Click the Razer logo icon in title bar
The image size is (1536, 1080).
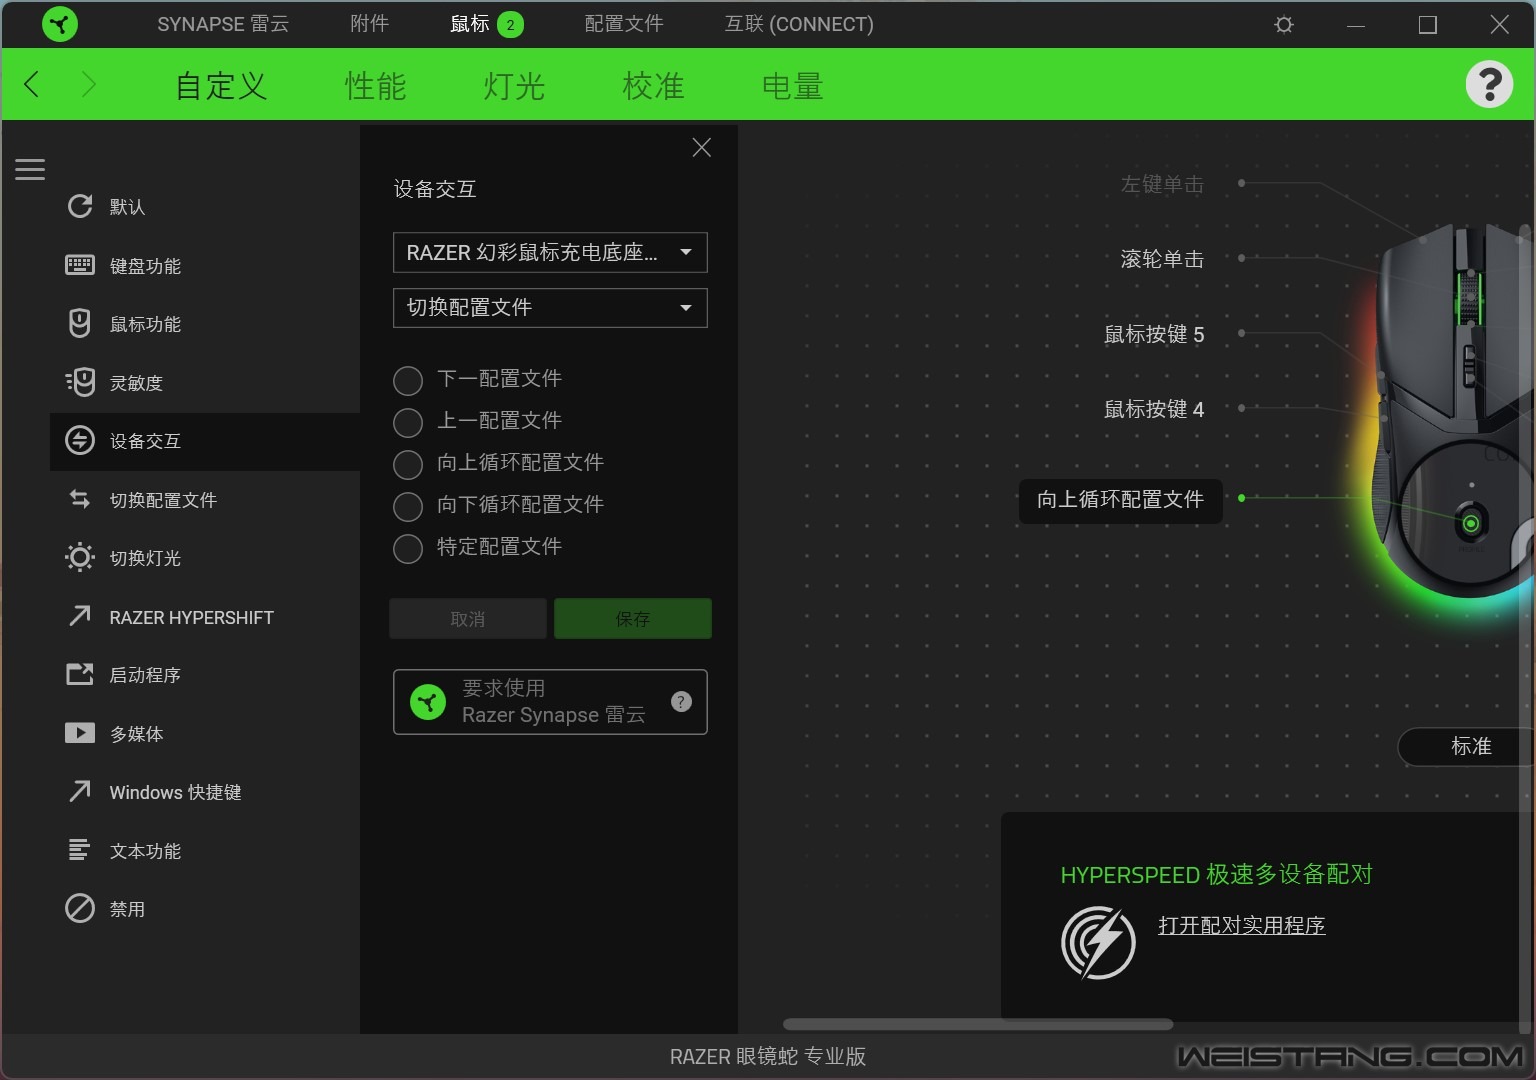[60, 24]
